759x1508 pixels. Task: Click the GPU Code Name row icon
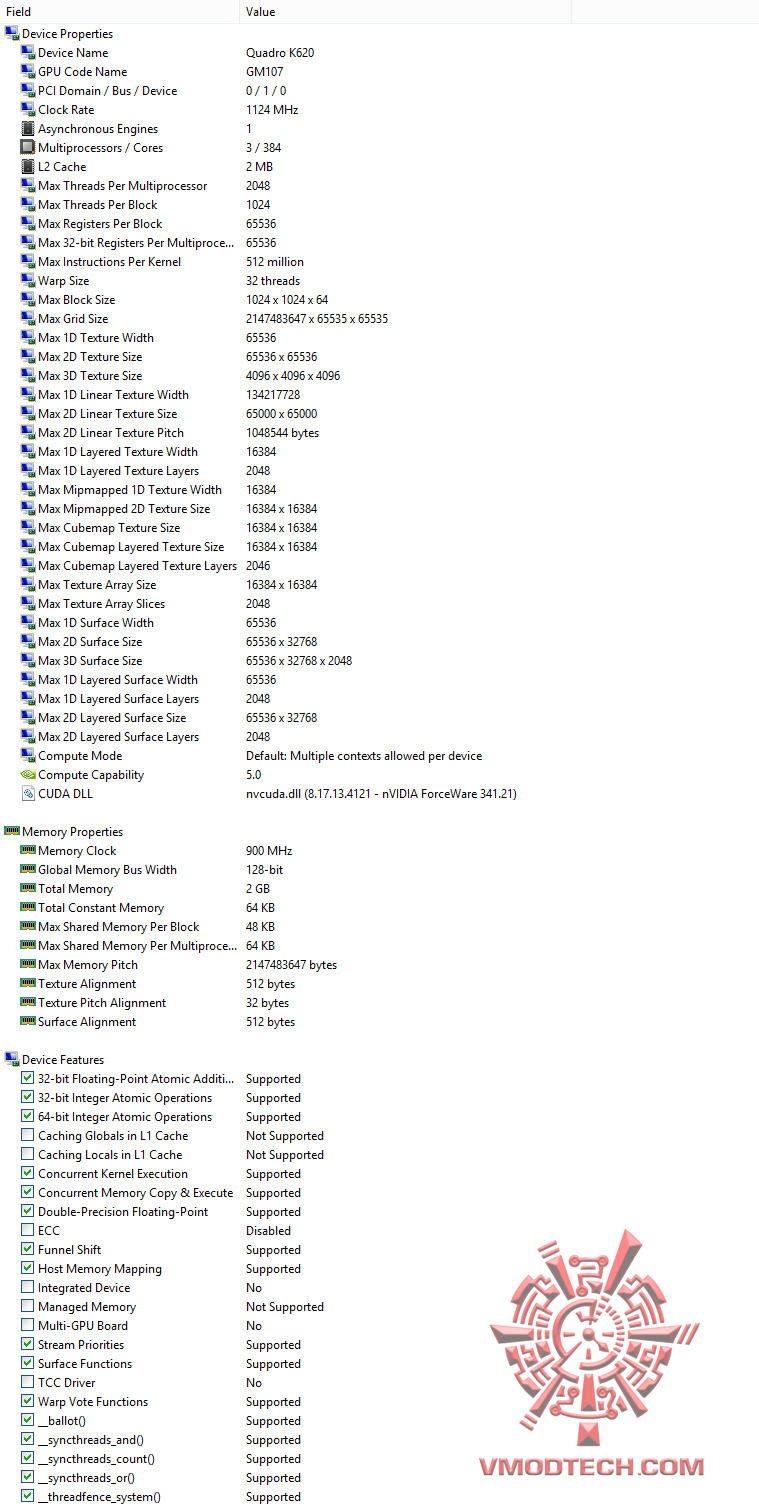28,71
